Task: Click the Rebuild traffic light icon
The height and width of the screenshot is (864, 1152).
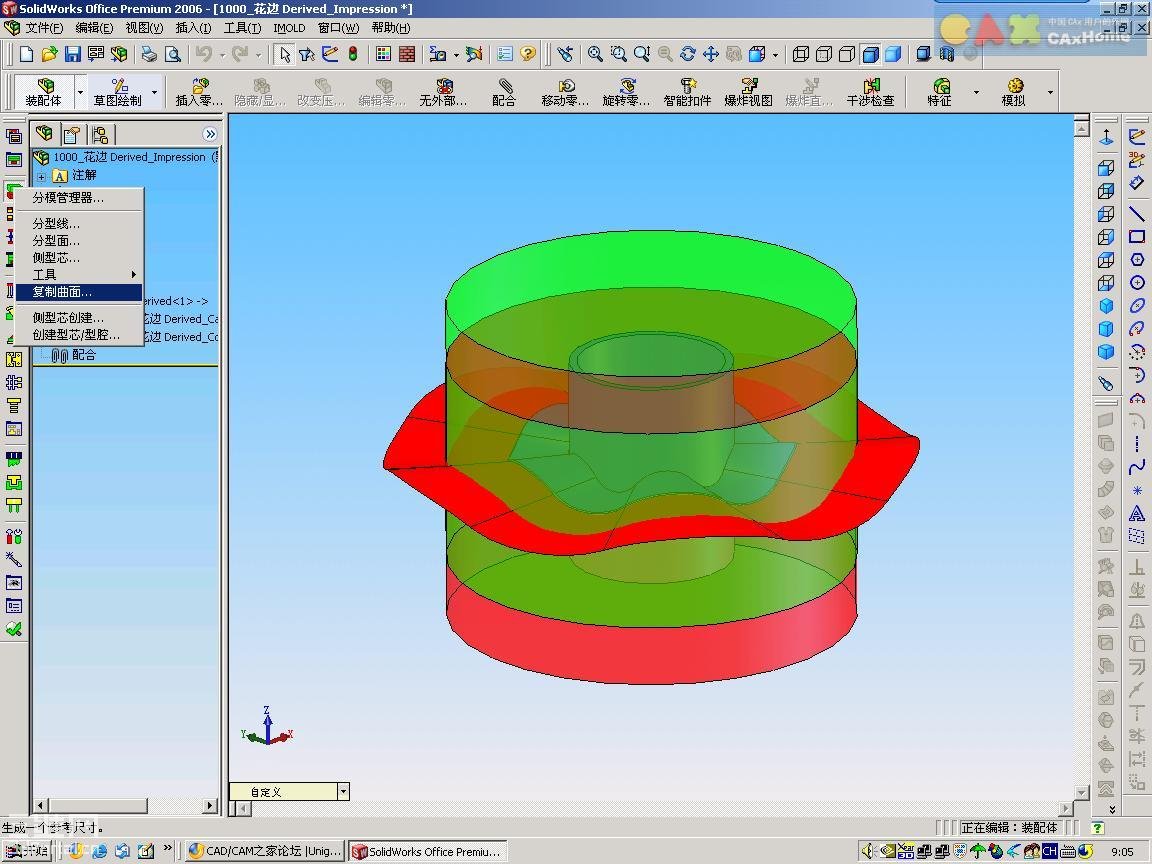Action: pos(353,54)
